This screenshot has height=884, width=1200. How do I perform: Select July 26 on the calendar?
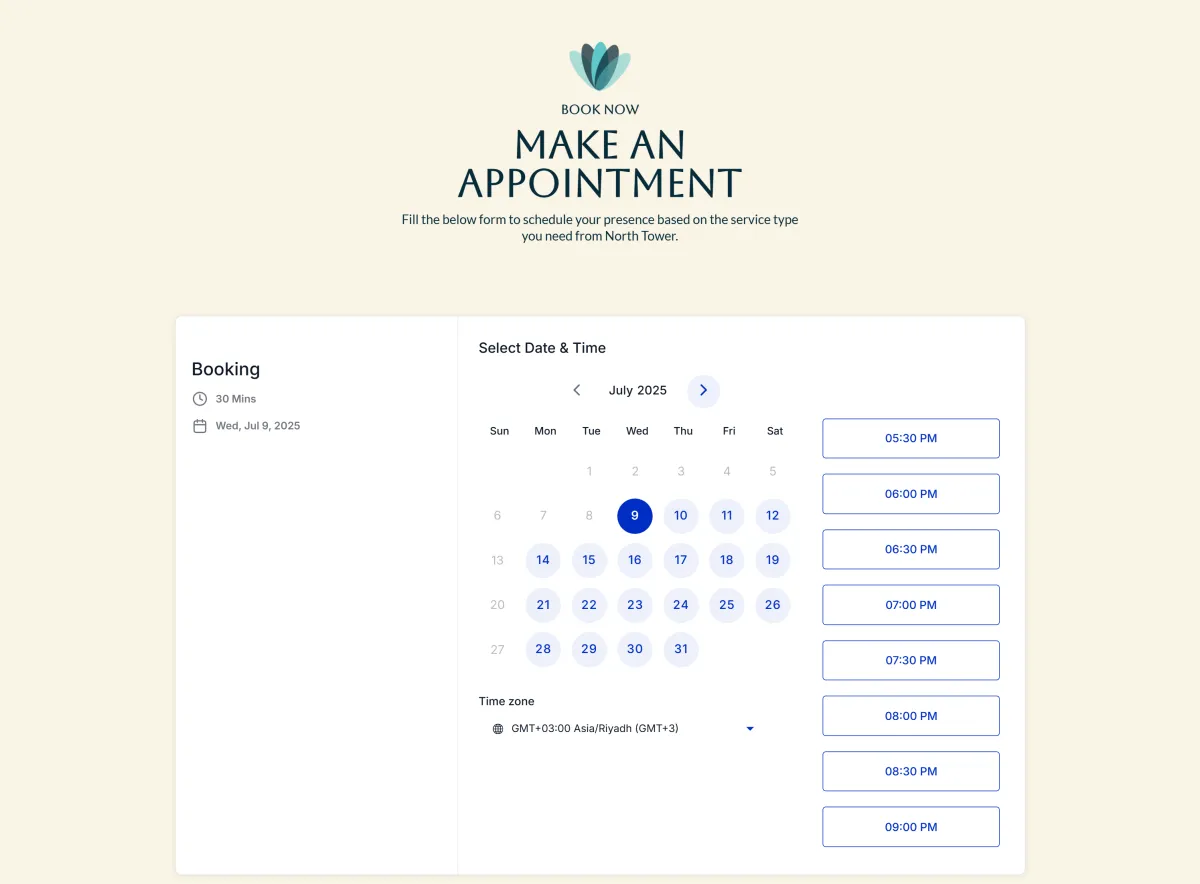point(773,605)
